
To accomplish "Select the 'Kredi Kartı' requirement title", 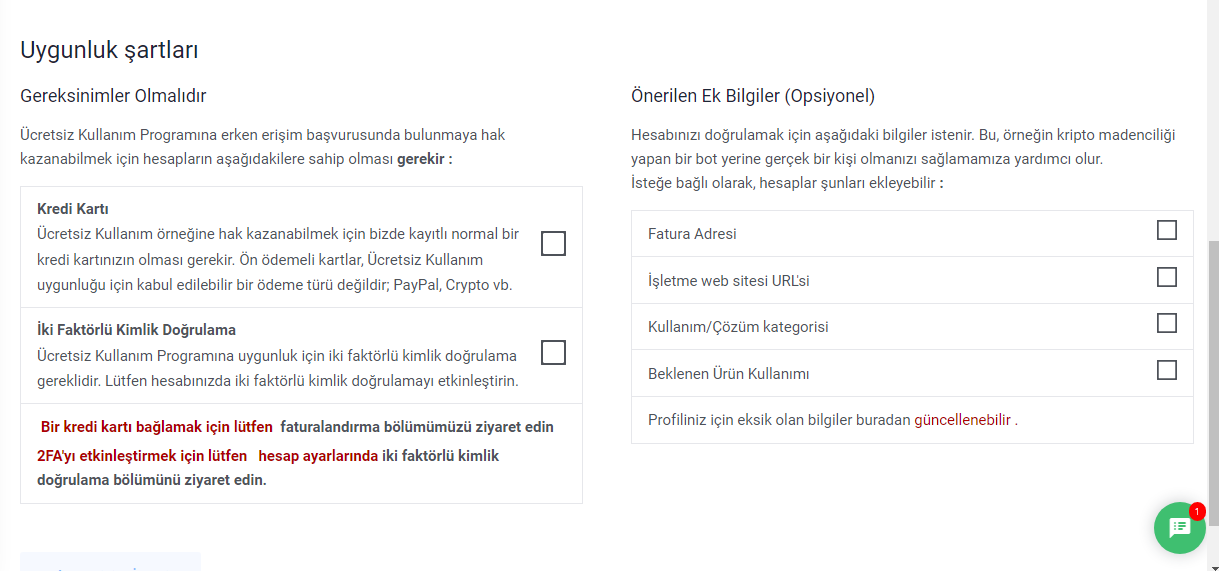I will pyautogui.click(x=73, y=209).
